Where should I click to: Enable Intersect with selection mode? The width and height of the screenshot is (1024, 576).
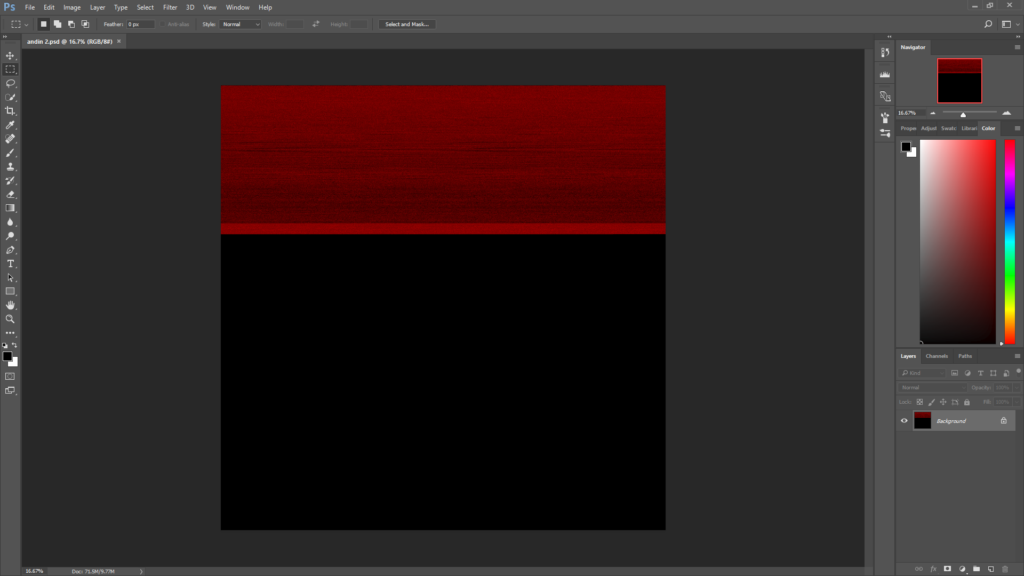point(85,24)
